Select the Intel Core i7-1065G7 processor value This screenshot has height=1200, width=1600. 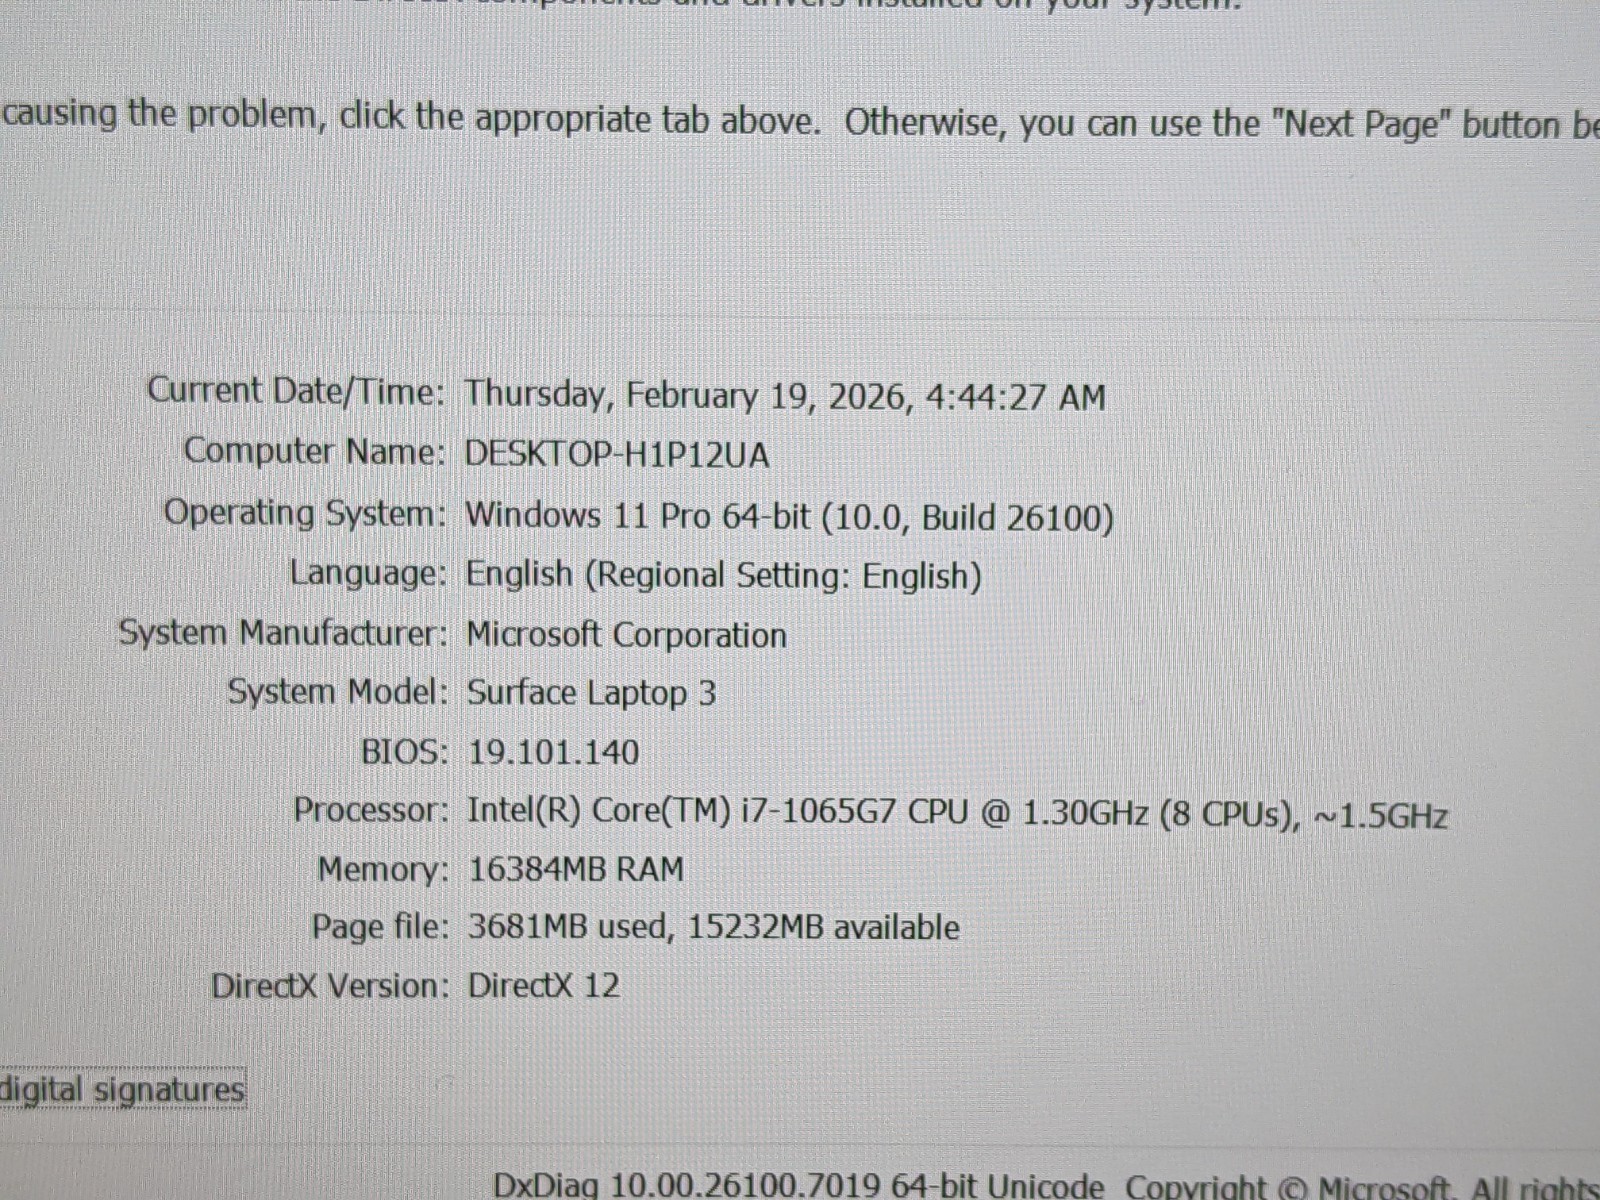(958, 814)
